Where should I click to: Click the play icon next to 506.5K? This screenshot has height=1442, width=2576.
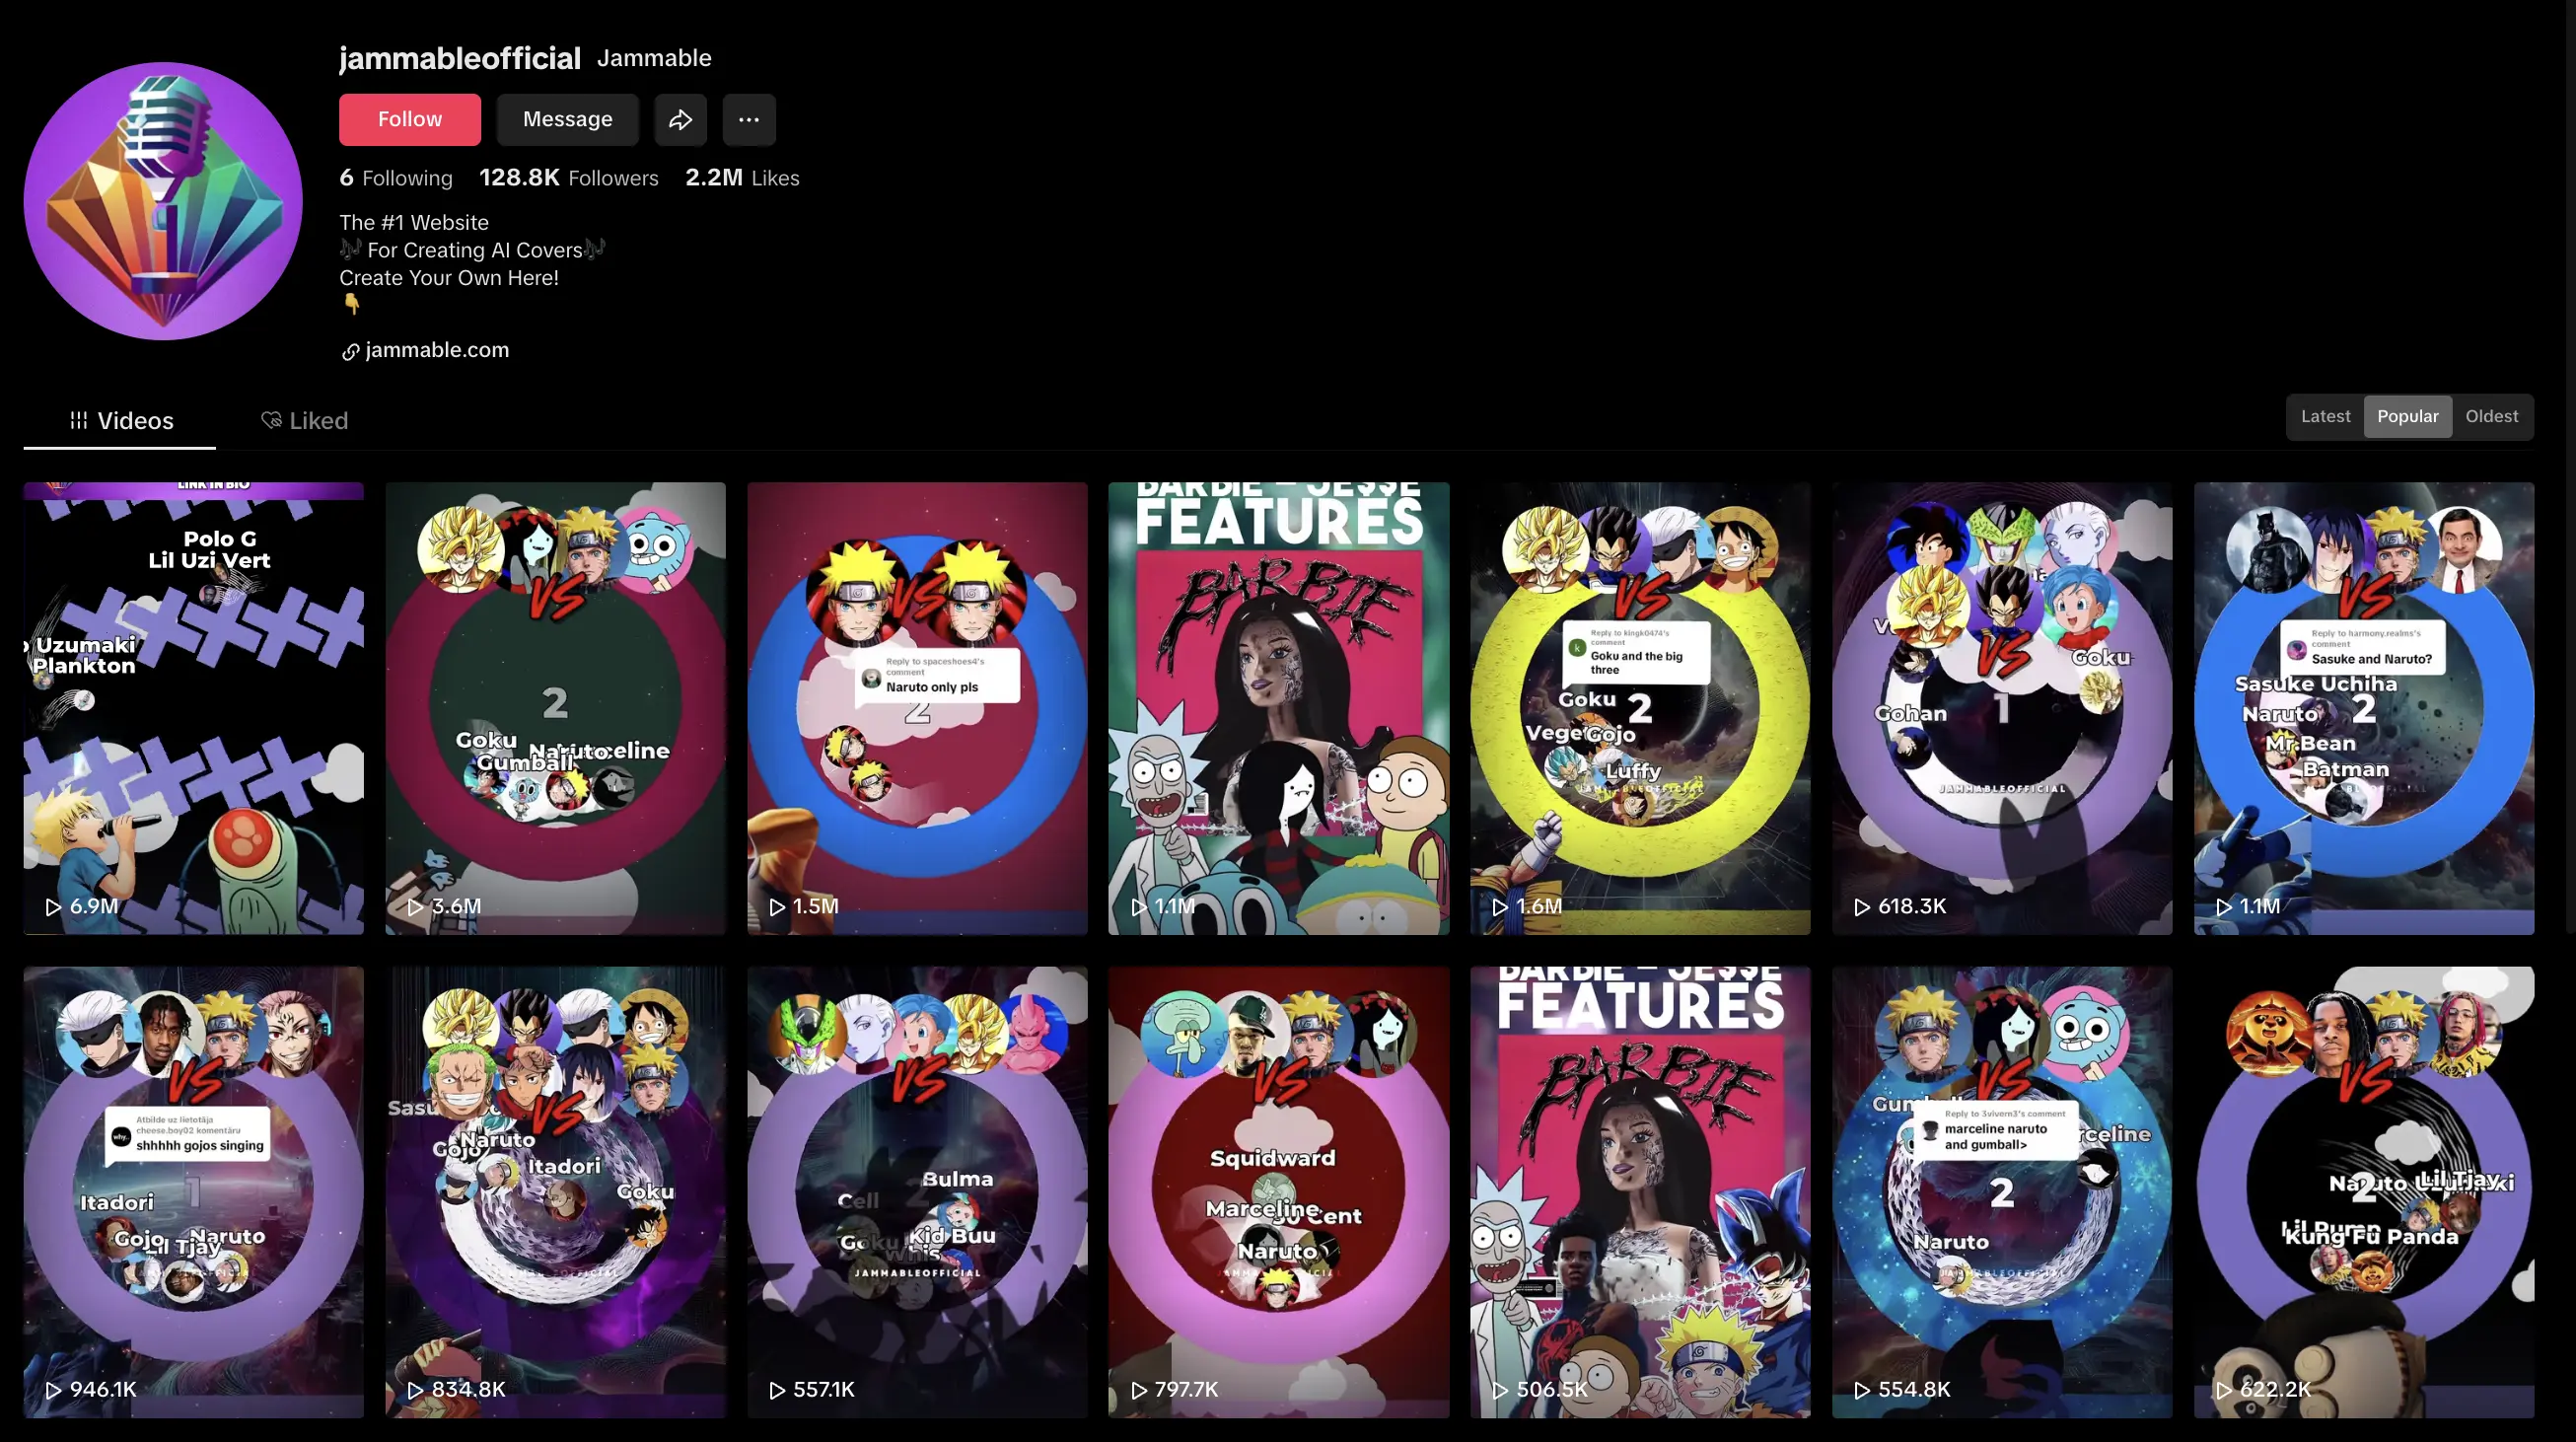coord(1500,1390)
